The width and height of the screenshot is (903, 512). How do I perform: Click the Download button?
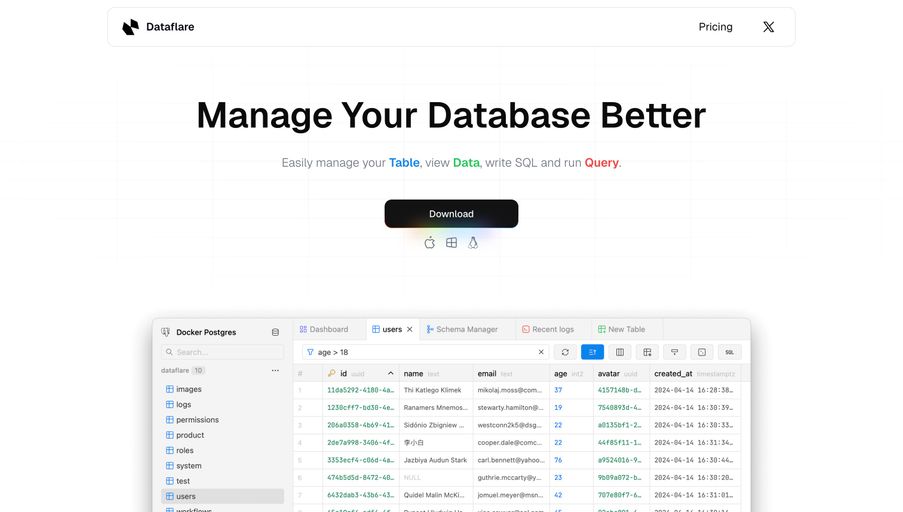(452, 214)
